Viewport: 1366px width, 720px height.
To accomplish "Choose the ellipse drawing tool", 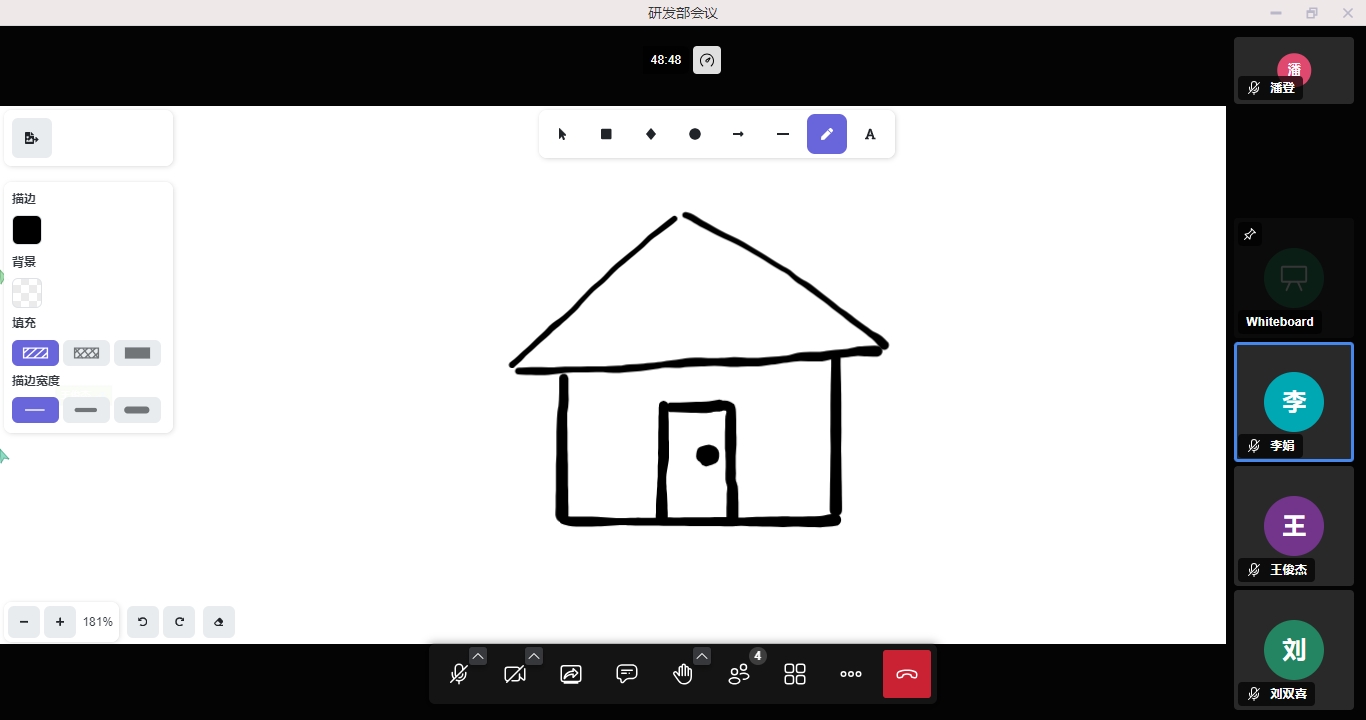I will [x=695, y=134].
